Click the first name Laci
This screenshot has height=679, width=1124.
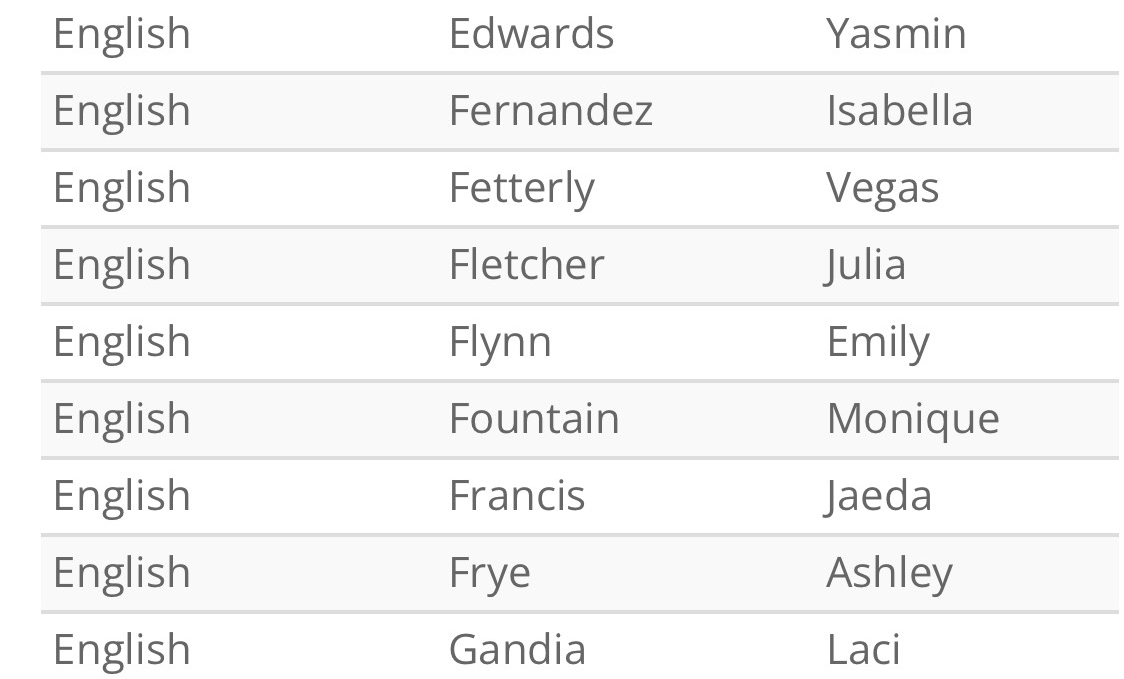863,650
